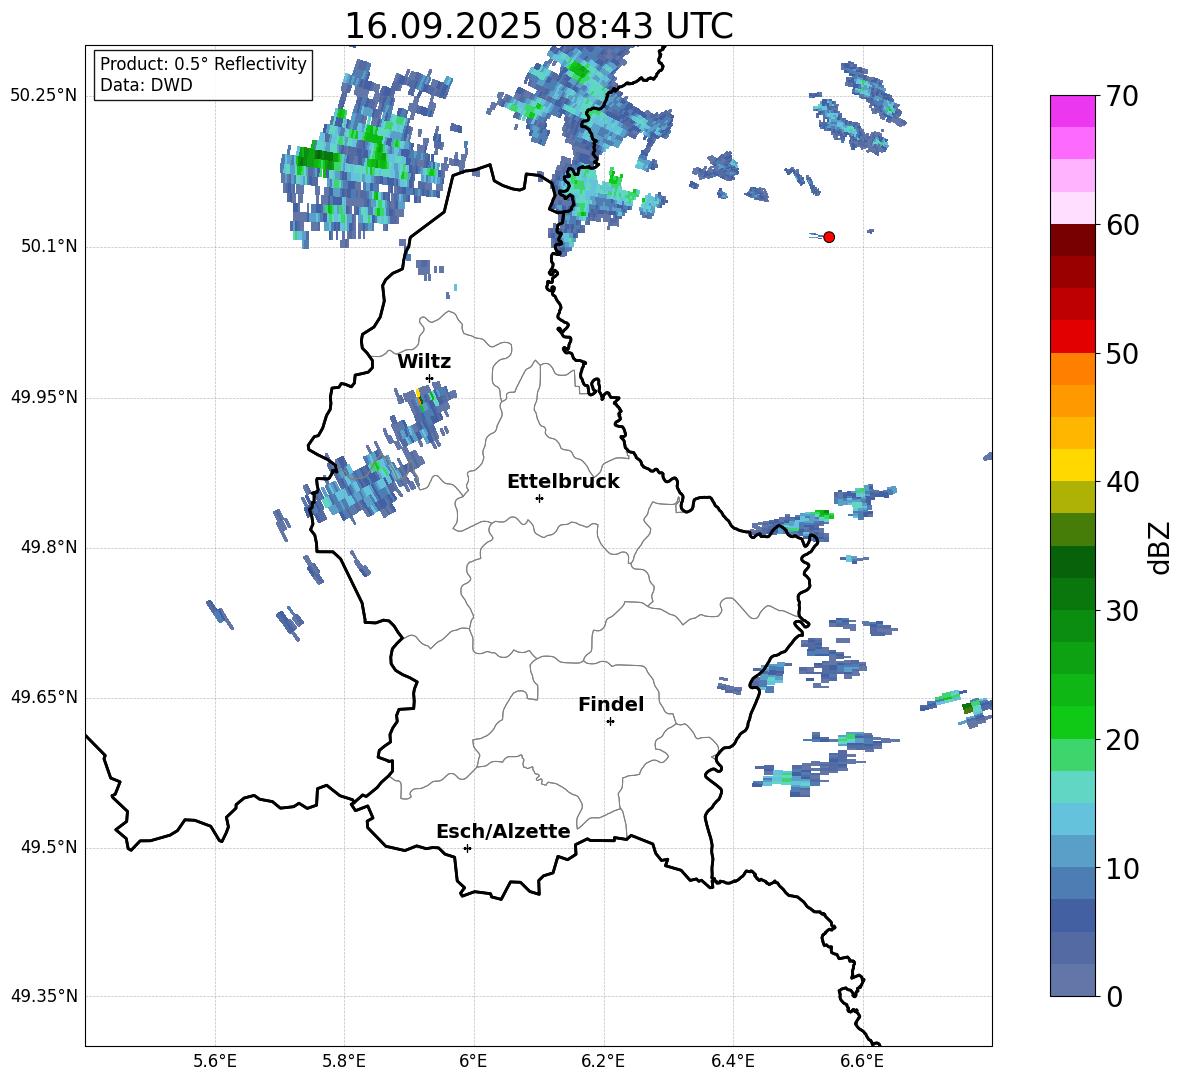
Task: Click the 49.5°N latitude label
Action: pyautogui.click(x=49, y=847)
